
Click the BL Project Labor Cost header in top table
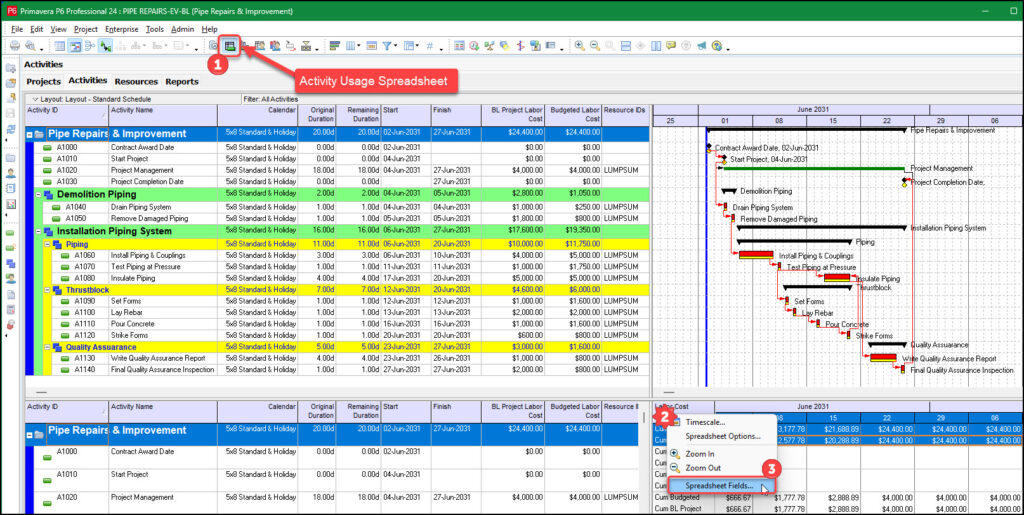513,115
